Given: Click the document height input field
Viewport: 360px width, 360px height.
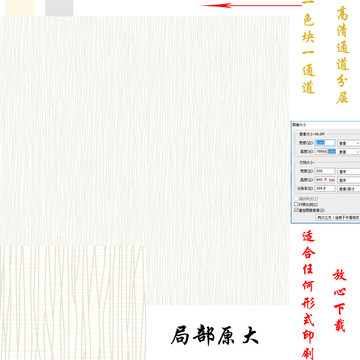Looking at the screenshot, I should [325, 180].
